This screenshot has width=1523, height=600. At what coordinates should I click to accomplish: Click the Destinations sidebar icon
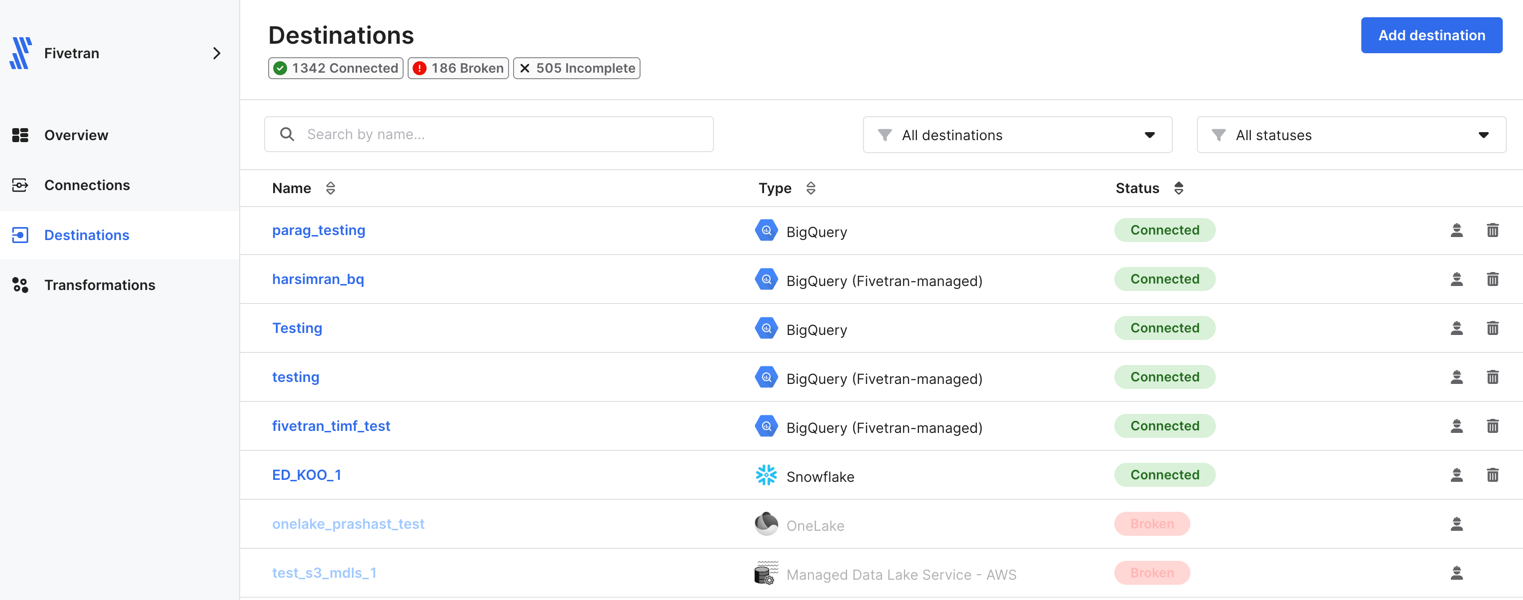[20, 235]
